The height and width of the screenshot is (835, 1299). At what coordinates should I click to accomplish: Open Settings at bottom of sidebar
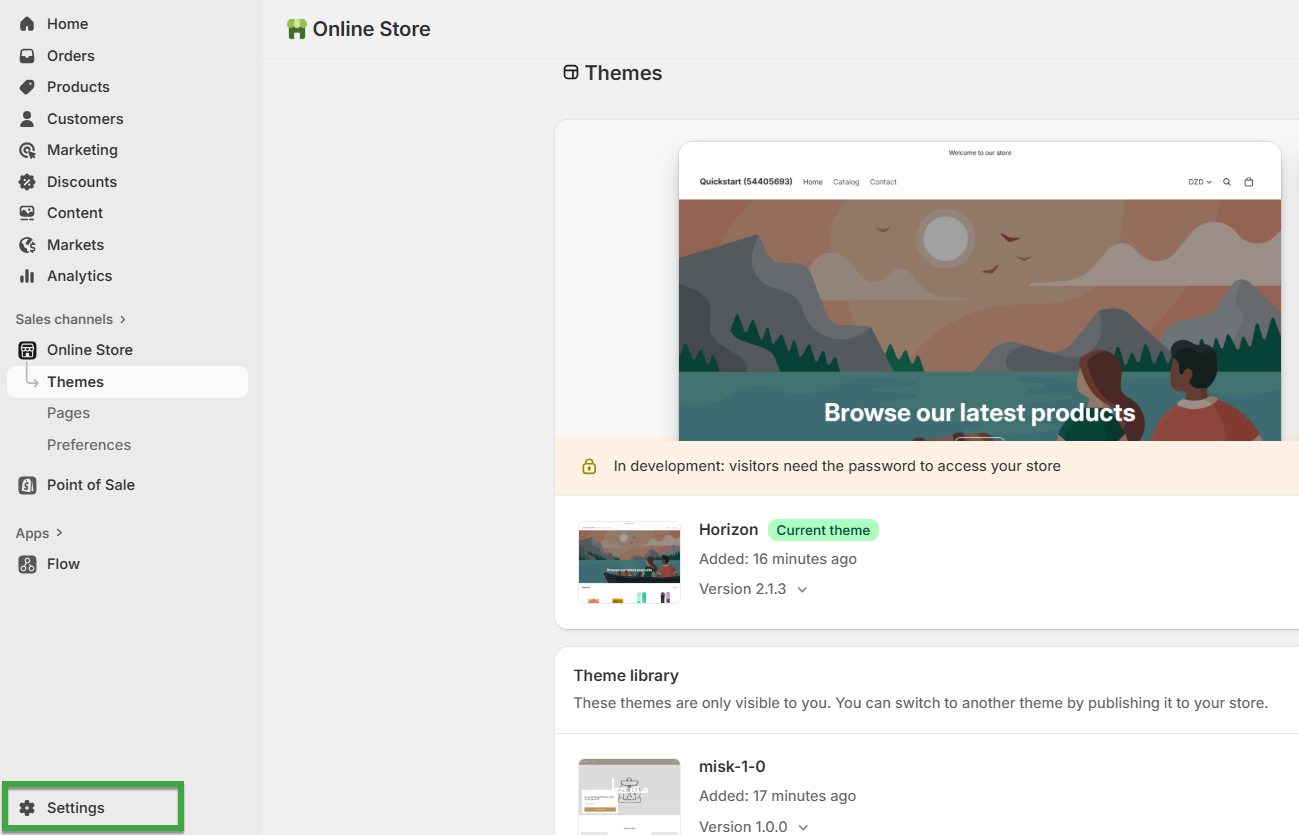(x=75, y=808)
